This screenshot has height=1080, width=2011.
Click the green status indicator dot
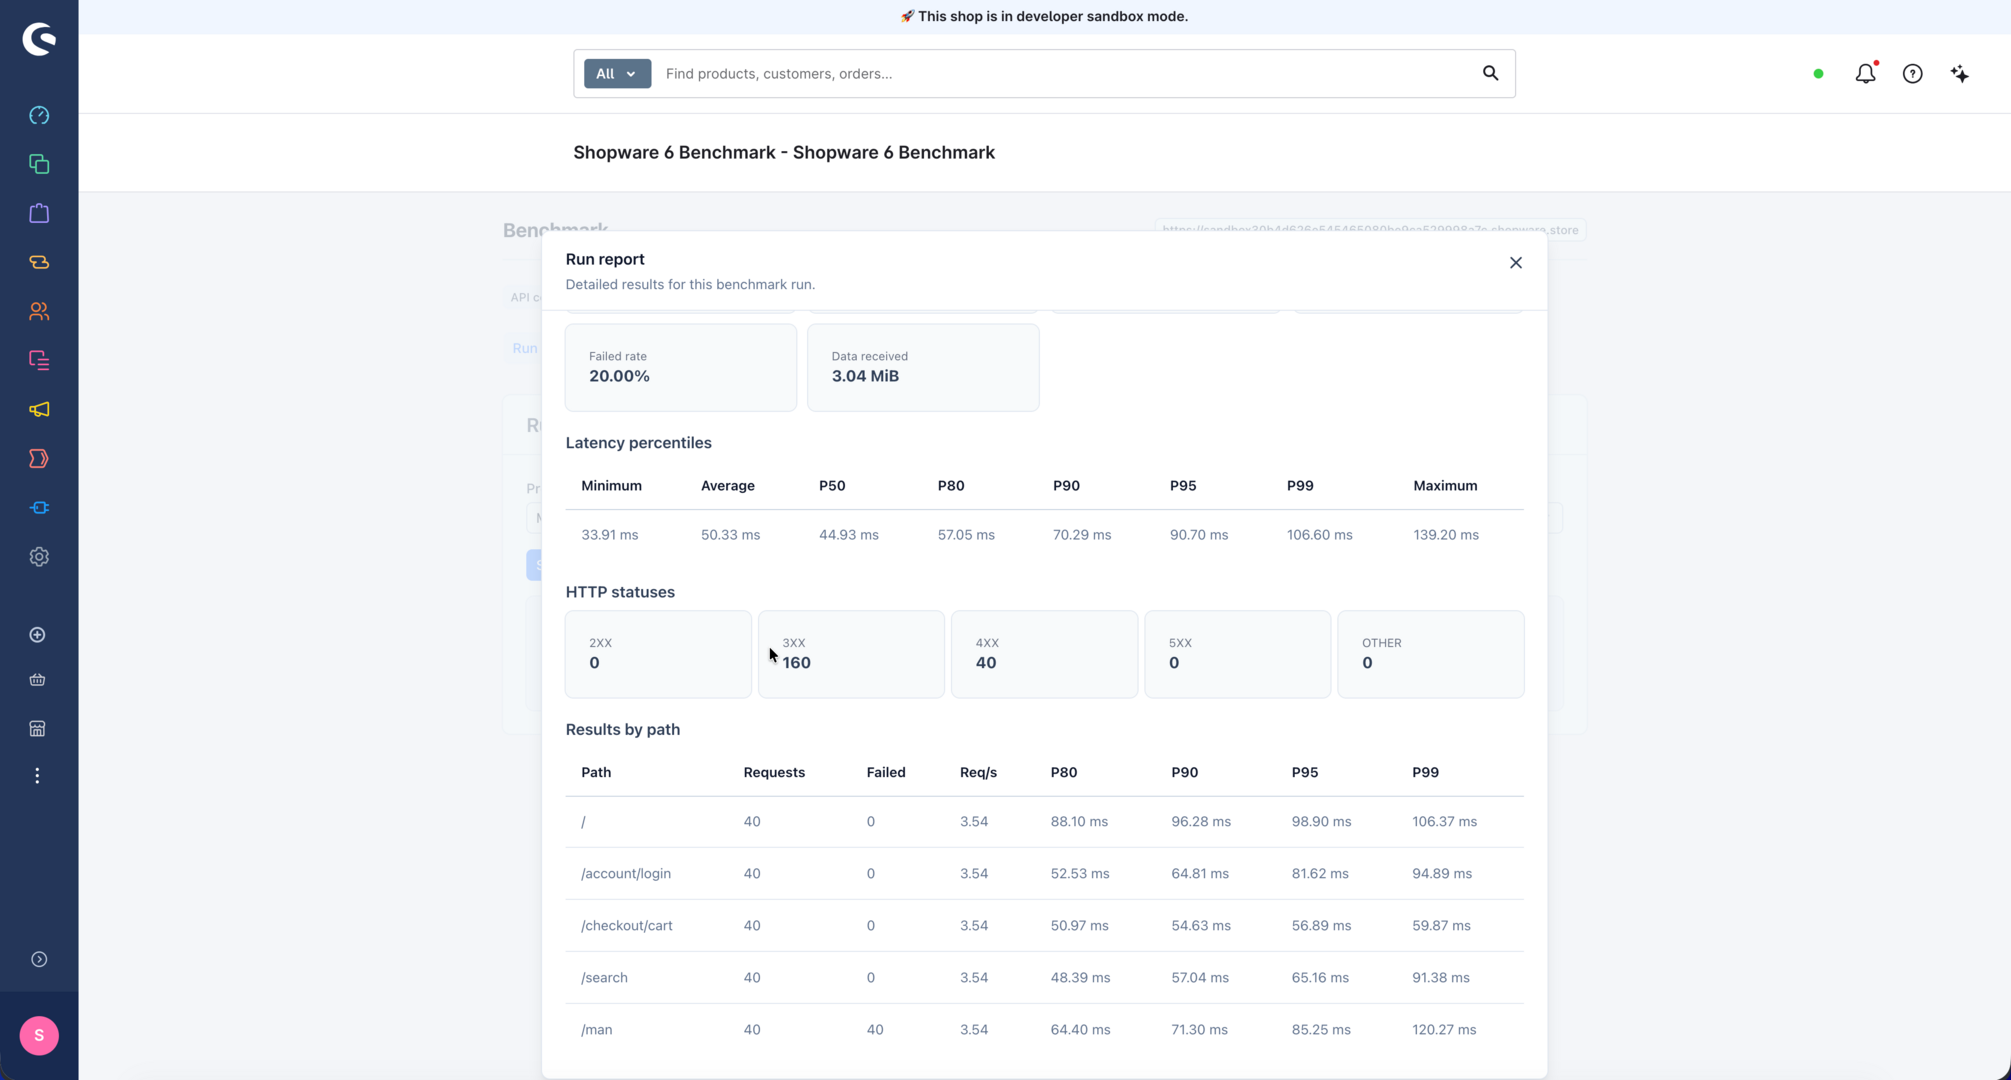(x=1818, y=73)
